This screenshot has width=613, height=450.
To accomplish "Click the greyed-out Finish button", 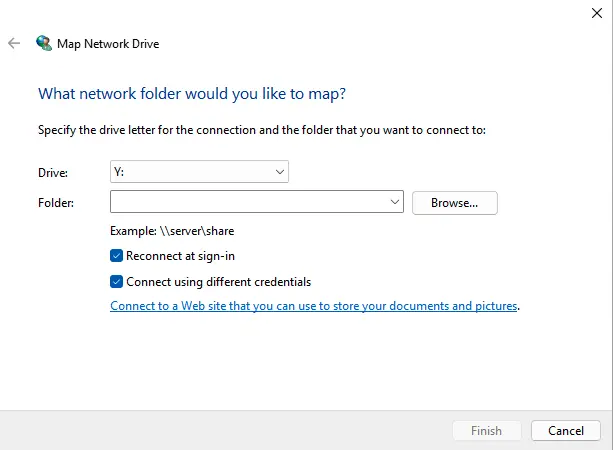I will [x=486, y=431].
